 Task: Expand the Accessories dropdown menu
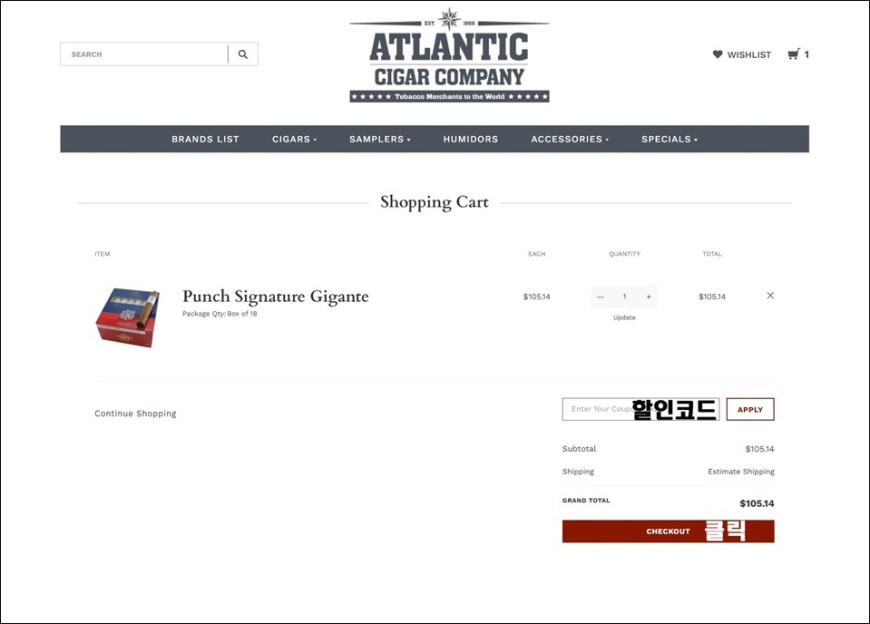[x=570, y=139]
